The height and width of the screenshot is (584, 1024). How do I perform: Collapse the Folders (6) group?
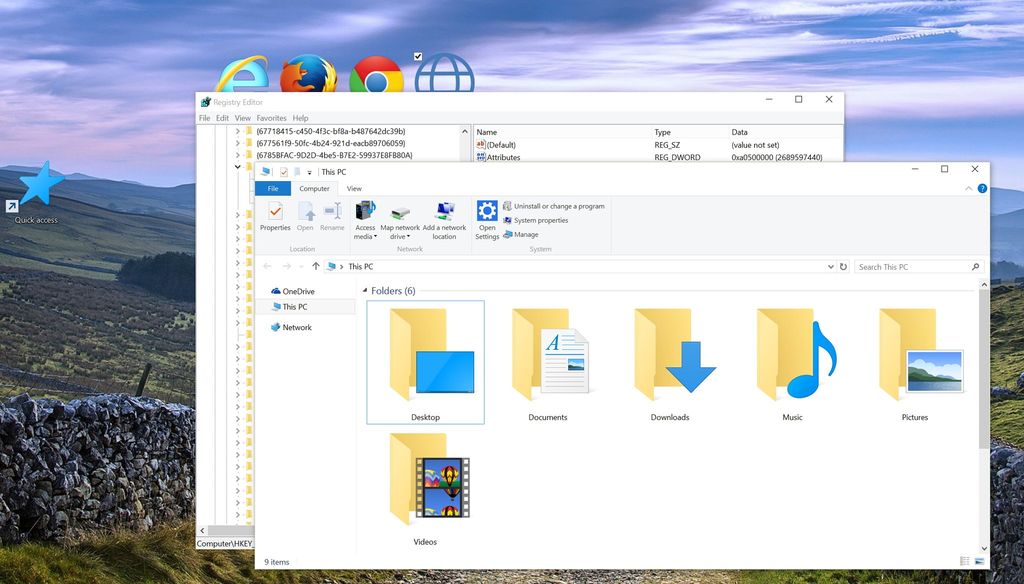pos(366,290)
